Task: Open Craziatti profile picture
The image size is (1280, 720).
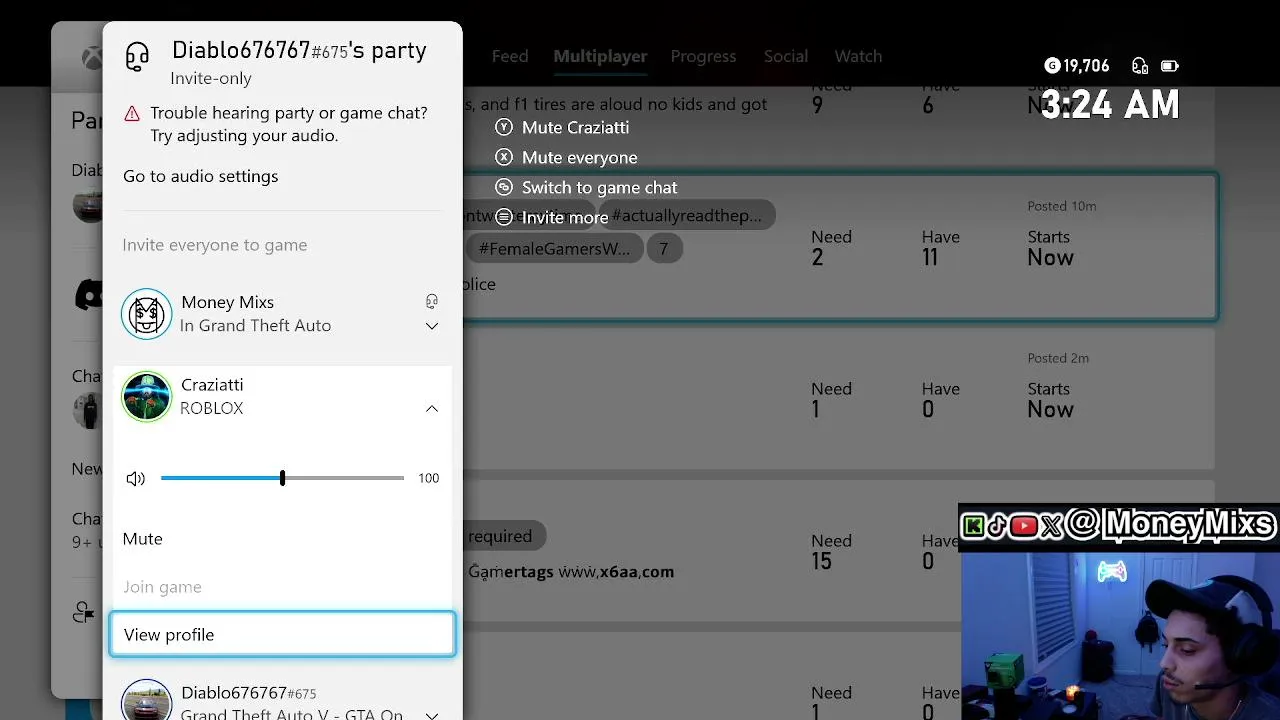Action: pos(147,397)
